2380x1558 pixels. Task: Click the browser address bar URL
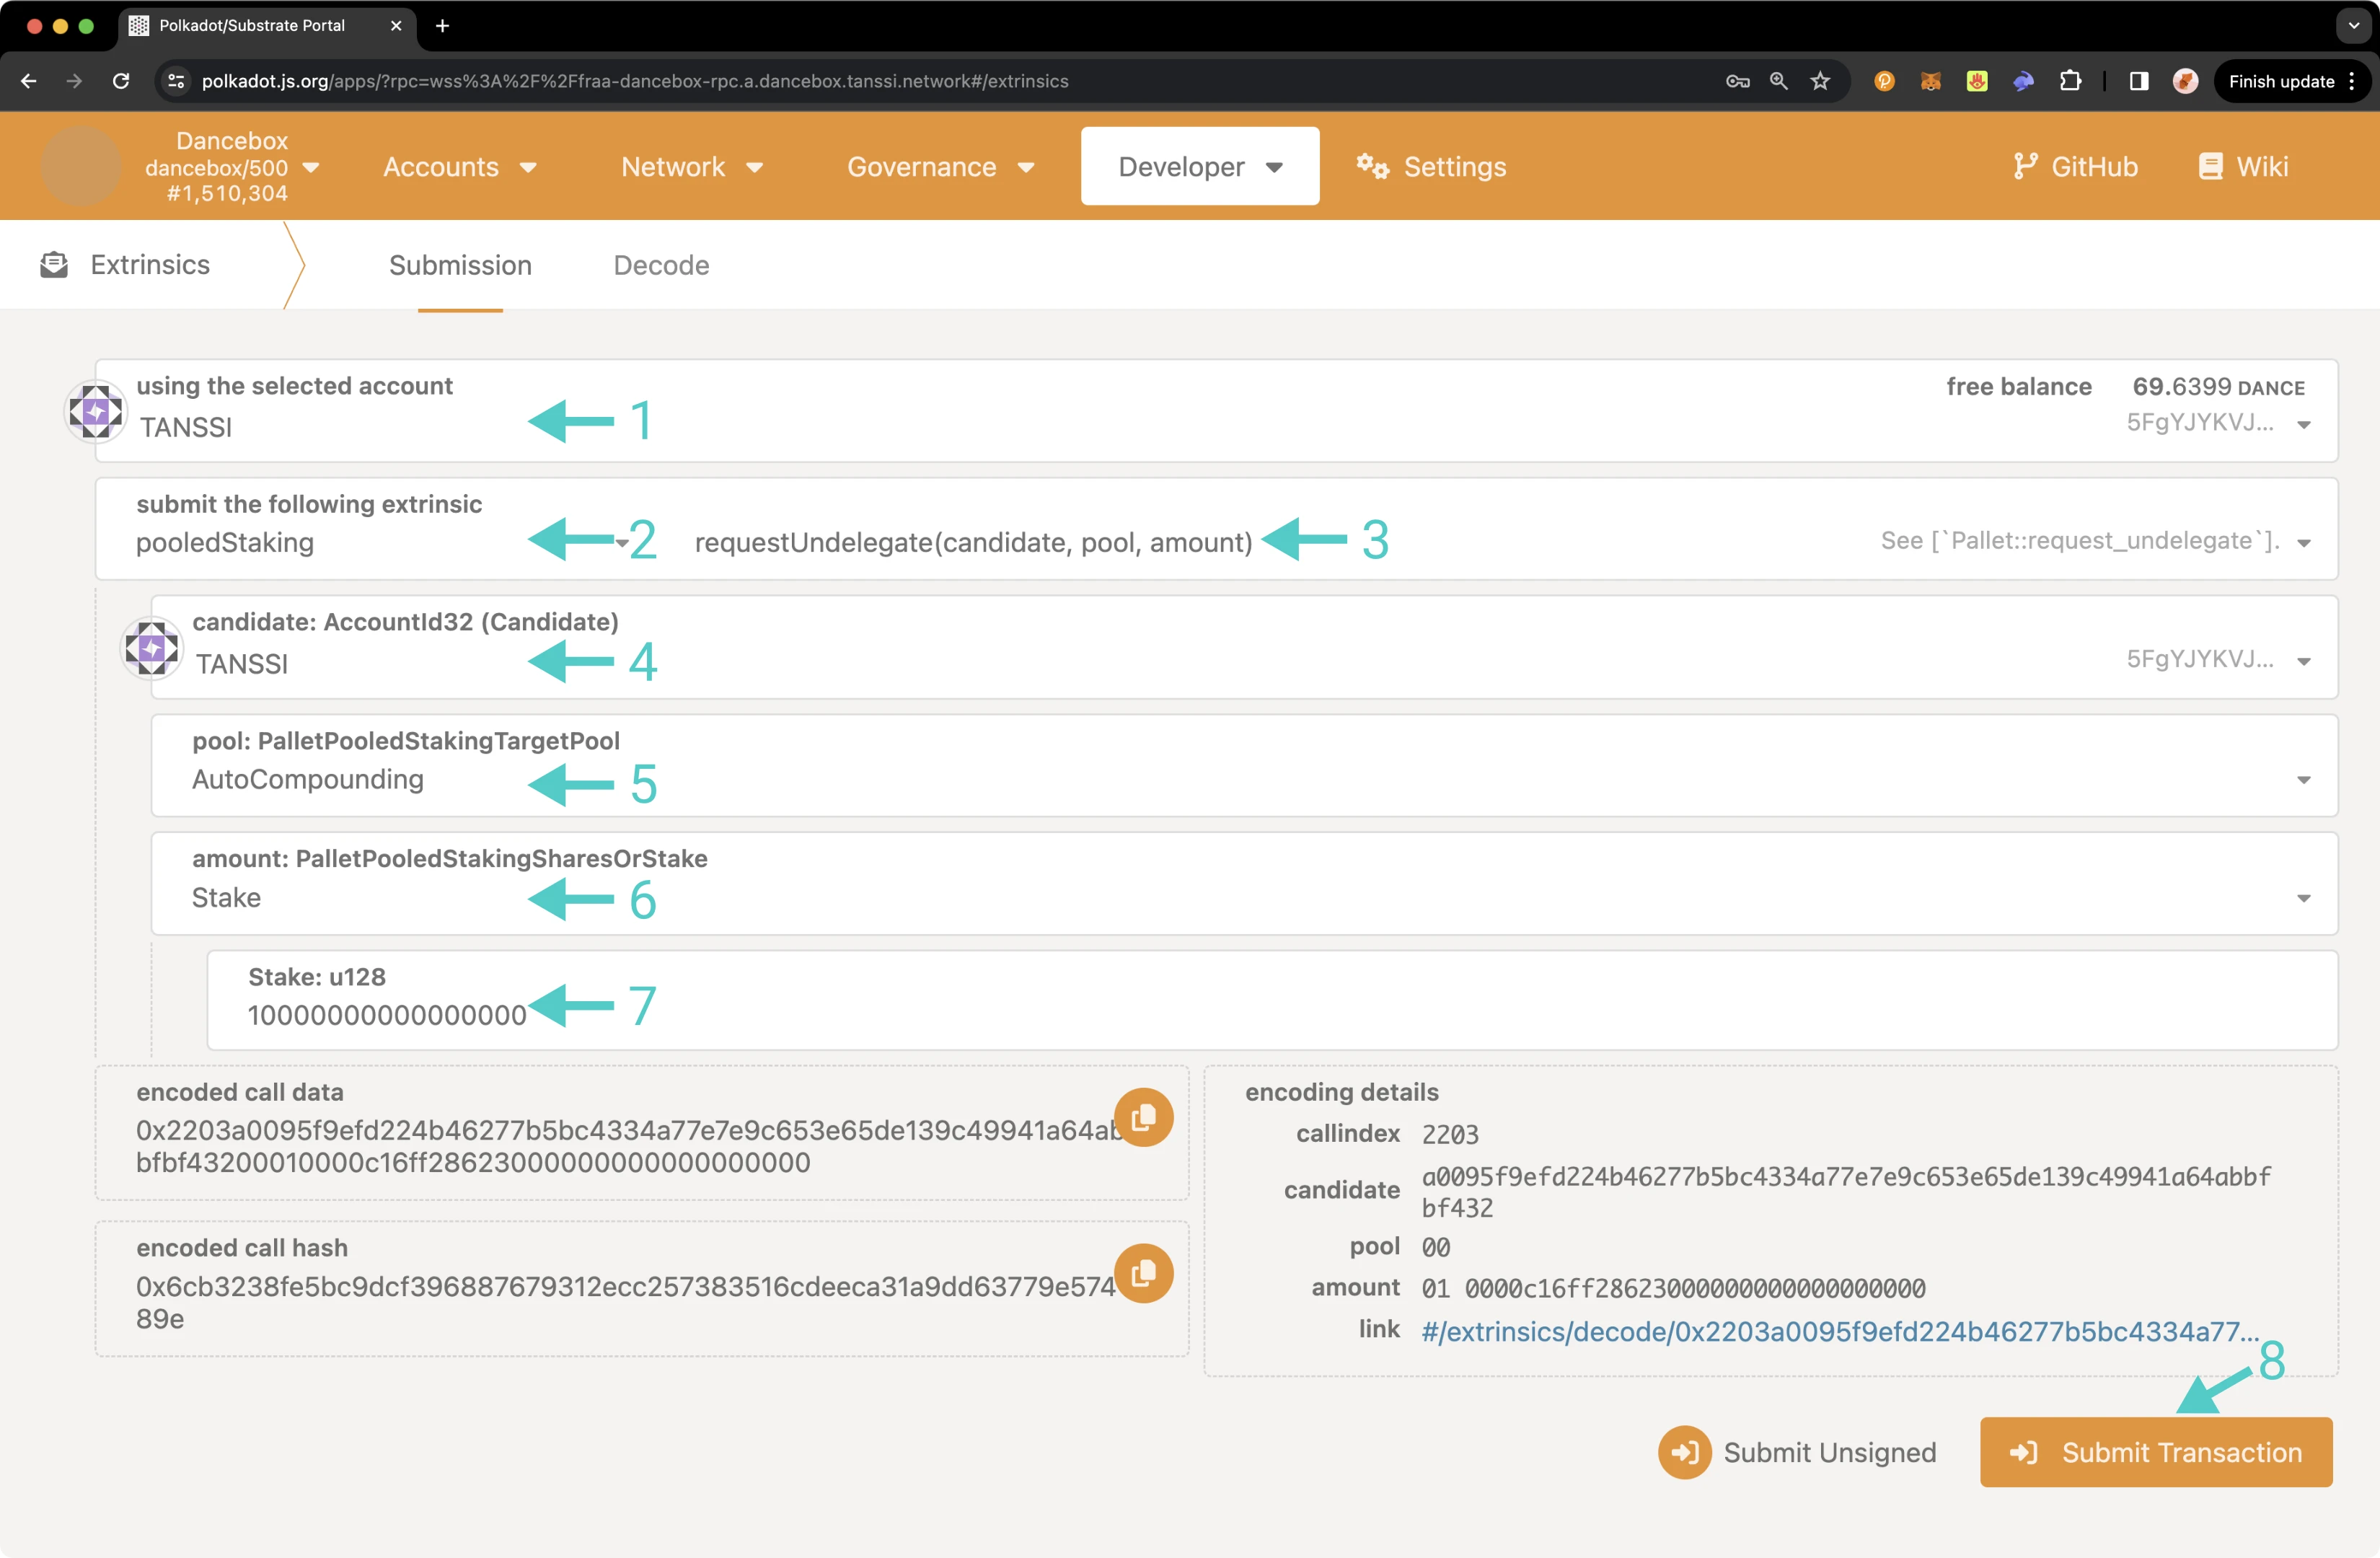(635, 81)
